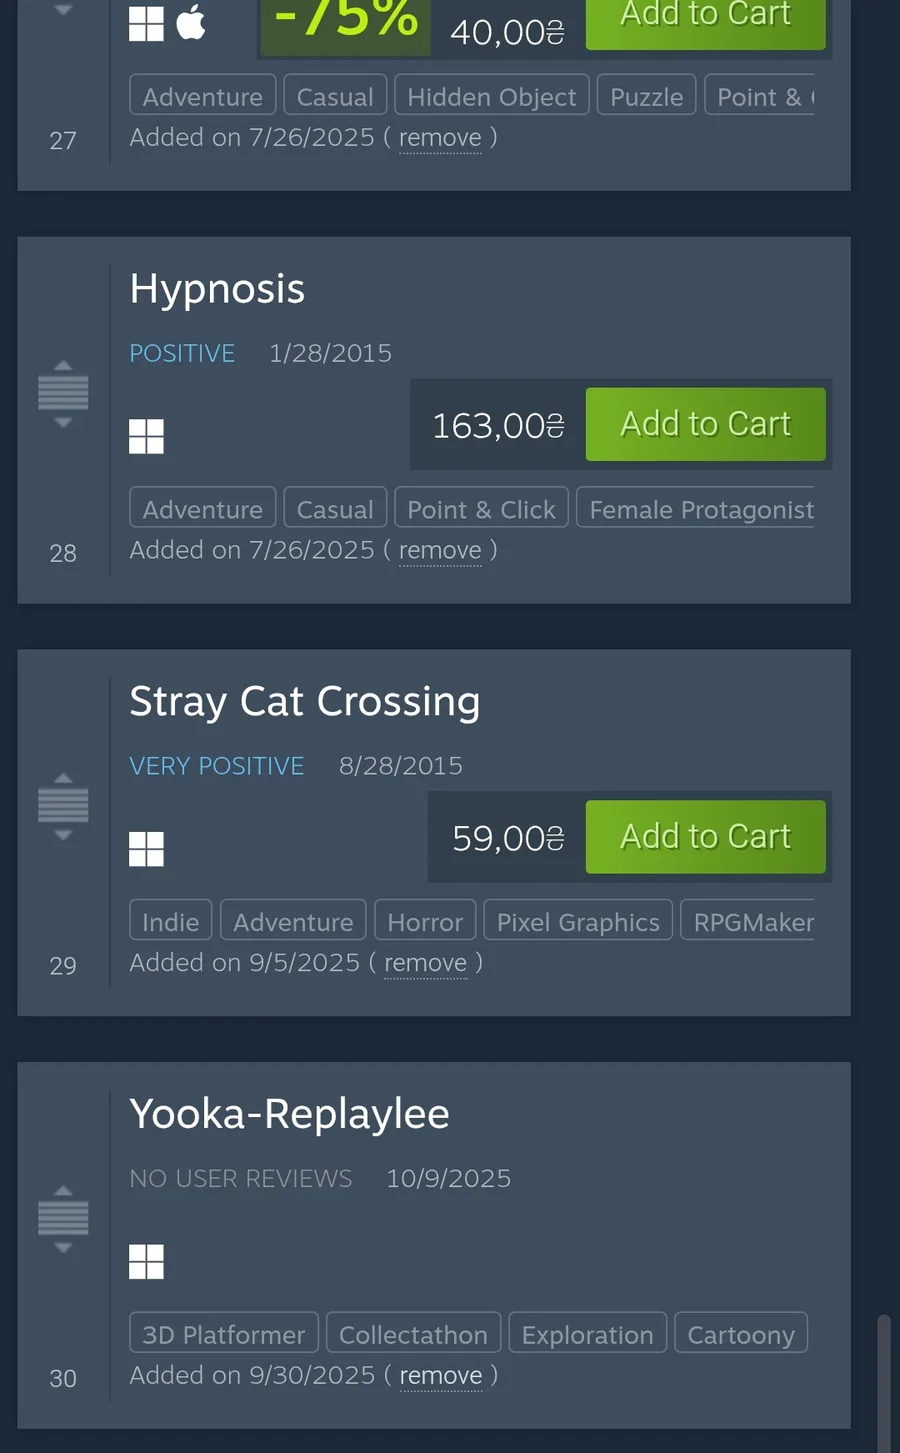The image size is (900, 1453).
Task: Click the Windows icon under Stray Cat Crossing
Action: 146,849
